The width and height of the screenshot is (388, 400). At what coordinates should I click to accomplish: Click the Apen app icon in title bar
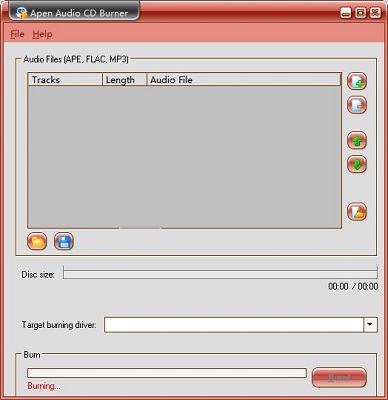click(22, 13)
